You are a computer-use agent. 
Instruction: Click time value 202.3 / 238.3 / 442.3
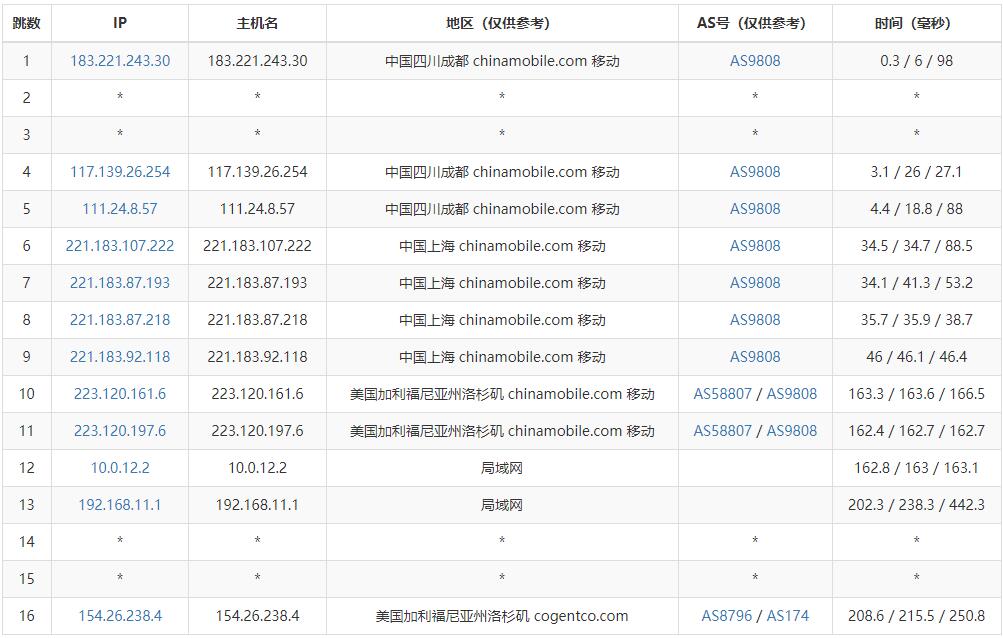[916, 505]
